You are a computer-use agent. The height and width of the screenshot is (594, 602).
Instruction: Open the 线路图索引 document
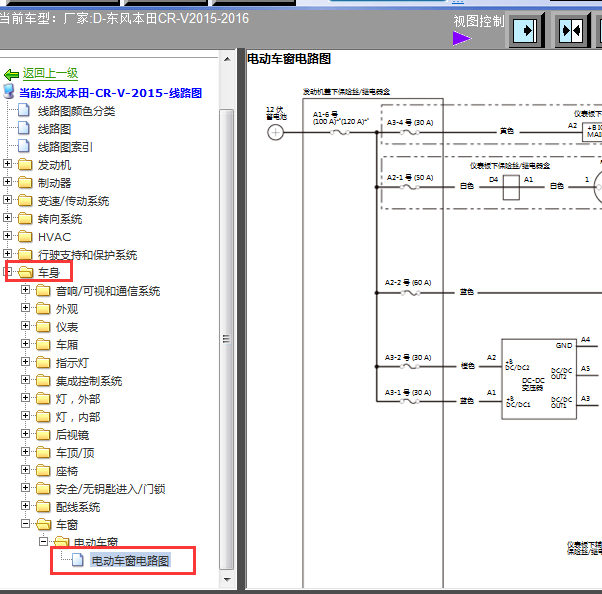click(x=65, y=147)
